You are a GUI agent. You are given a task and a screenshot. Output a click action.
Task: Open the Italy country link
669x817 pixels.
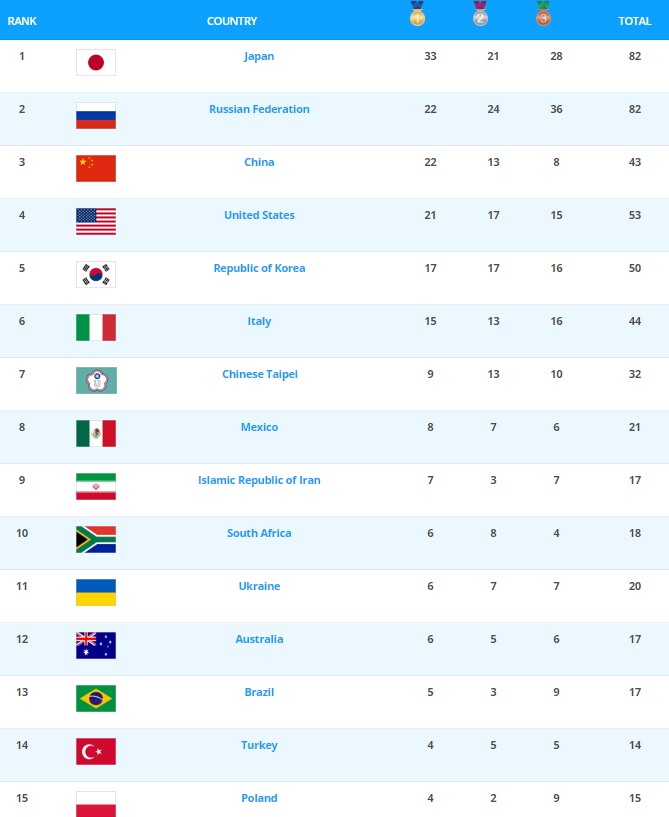(x=259, y=321)
